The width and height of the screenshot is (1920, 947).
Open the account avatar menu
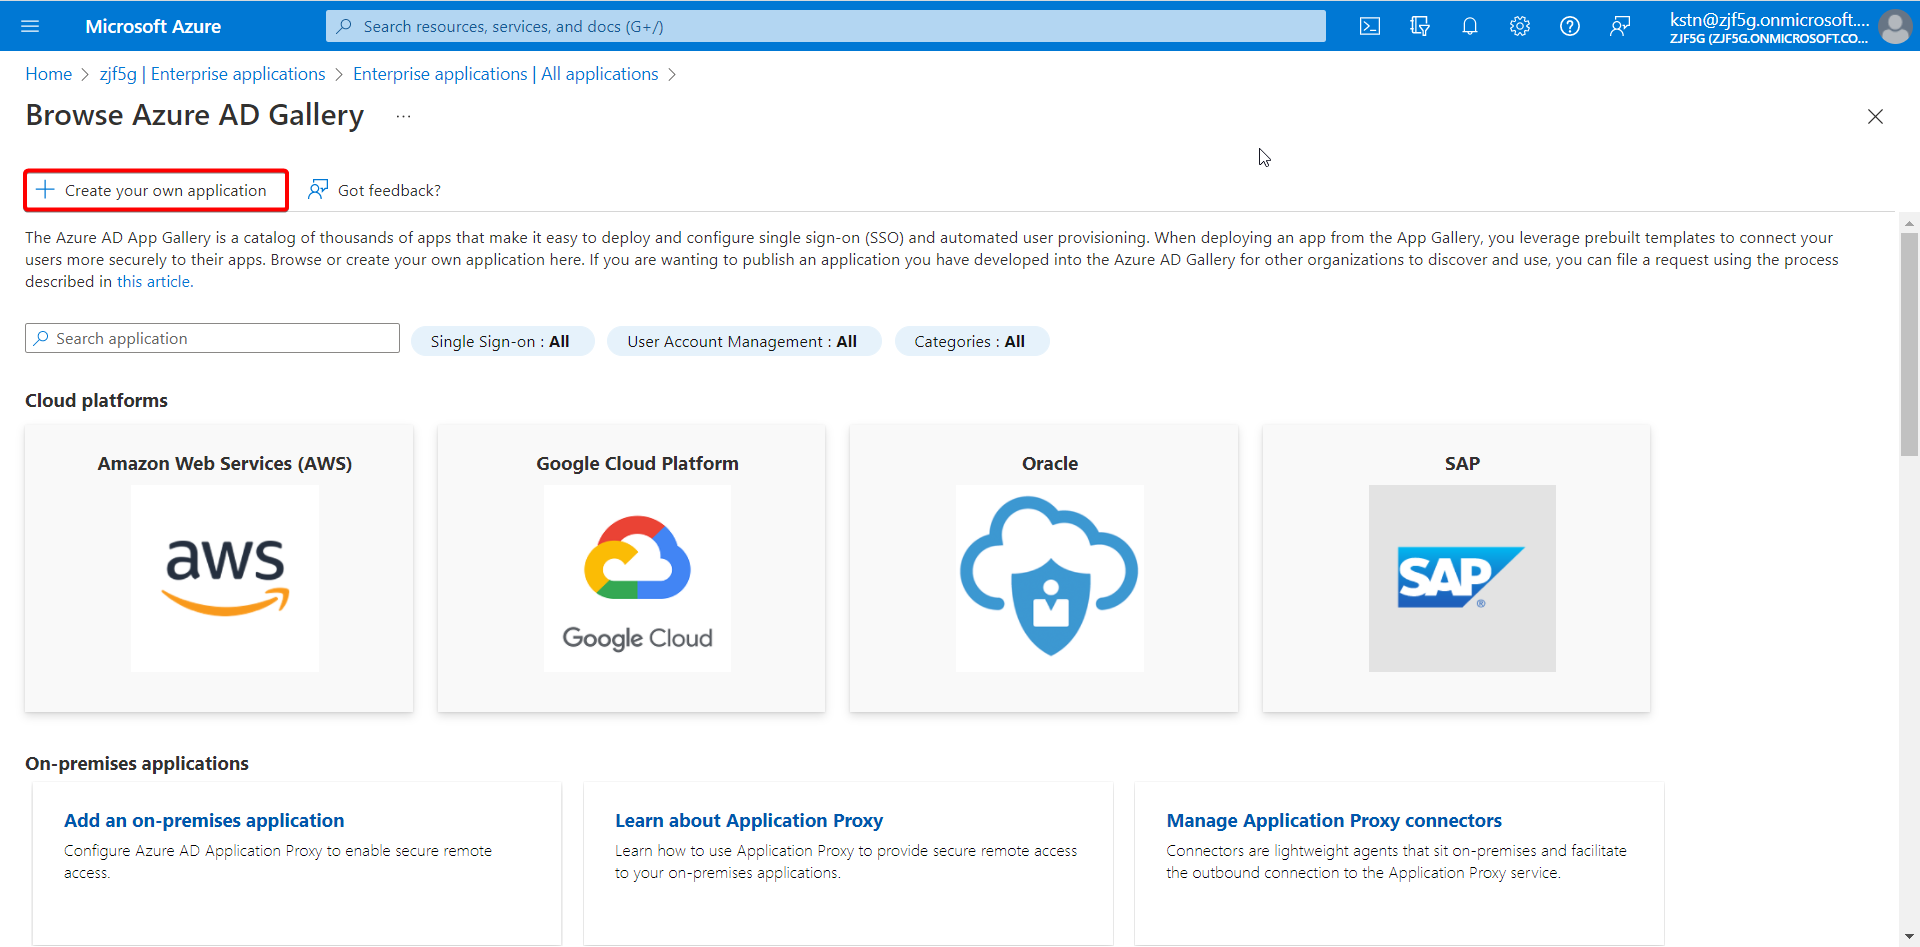(1894, 26)
